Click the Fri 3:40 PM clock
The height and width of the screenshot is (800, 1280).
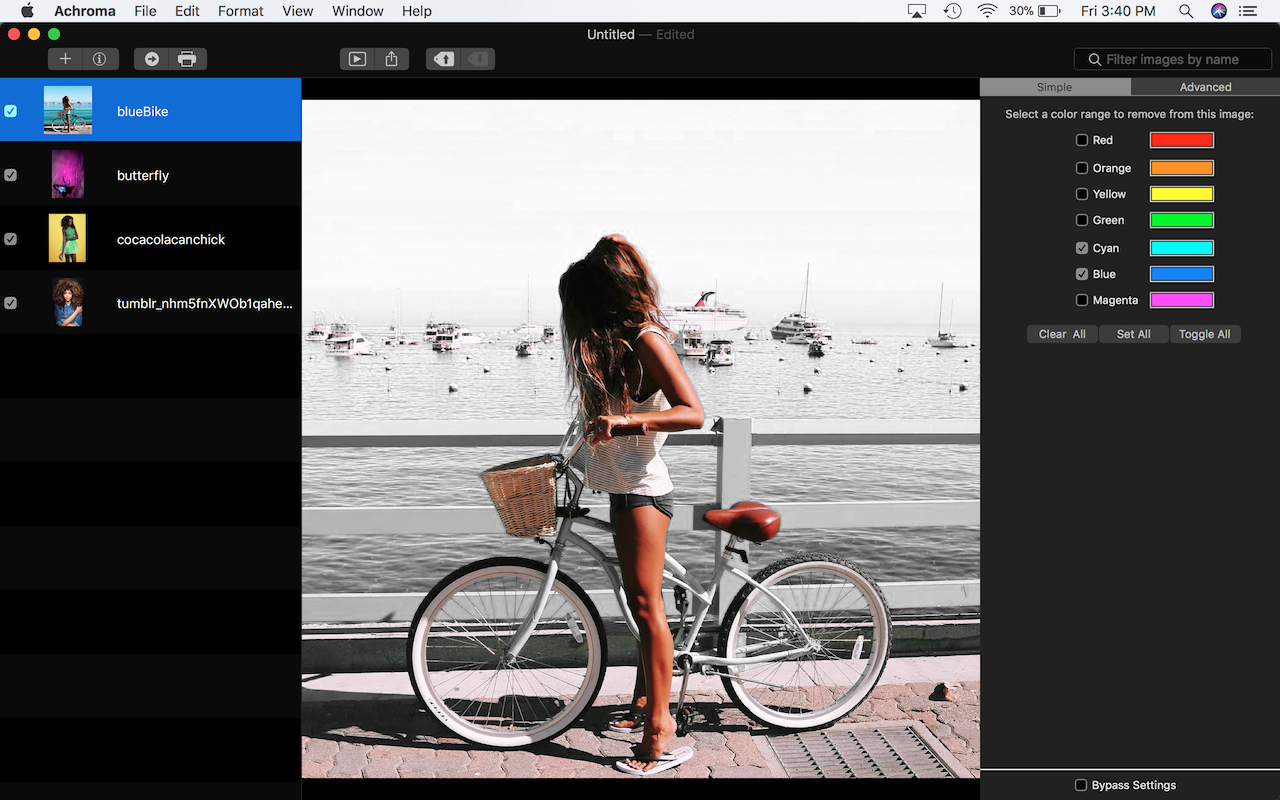[1118, 11]
